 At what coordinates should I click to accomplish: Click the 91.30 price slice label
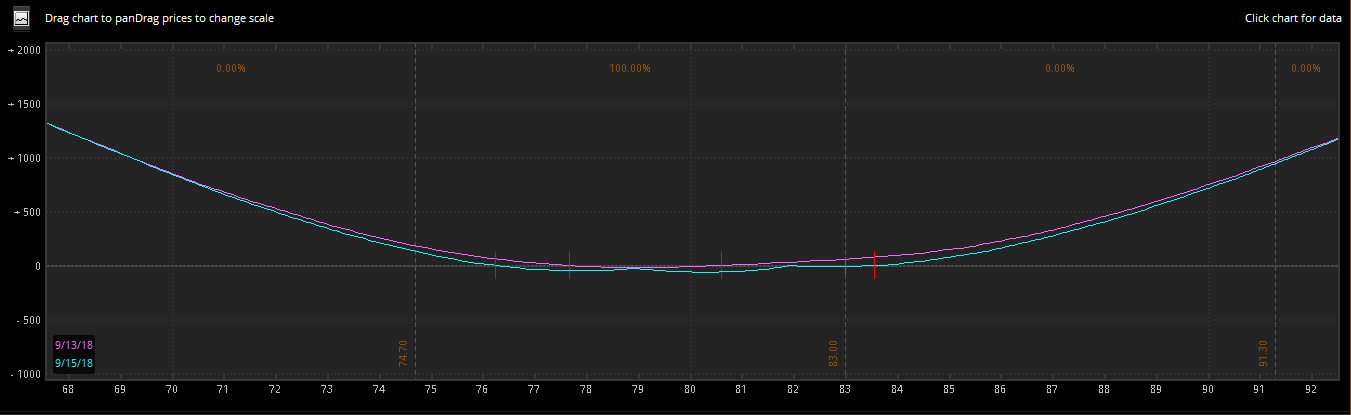(1264, 353)
